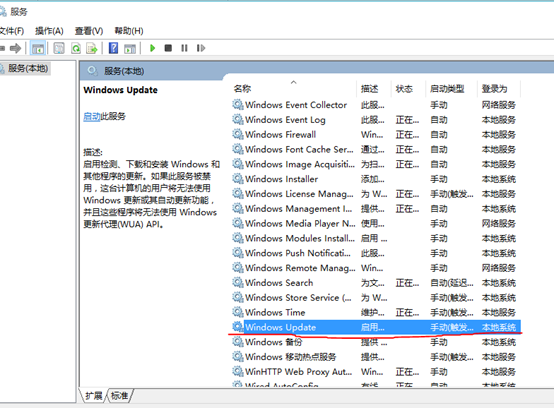Screen dimensions: 554x408
Task: Open the help toolbar icon
Action: (x=113, y=48)
